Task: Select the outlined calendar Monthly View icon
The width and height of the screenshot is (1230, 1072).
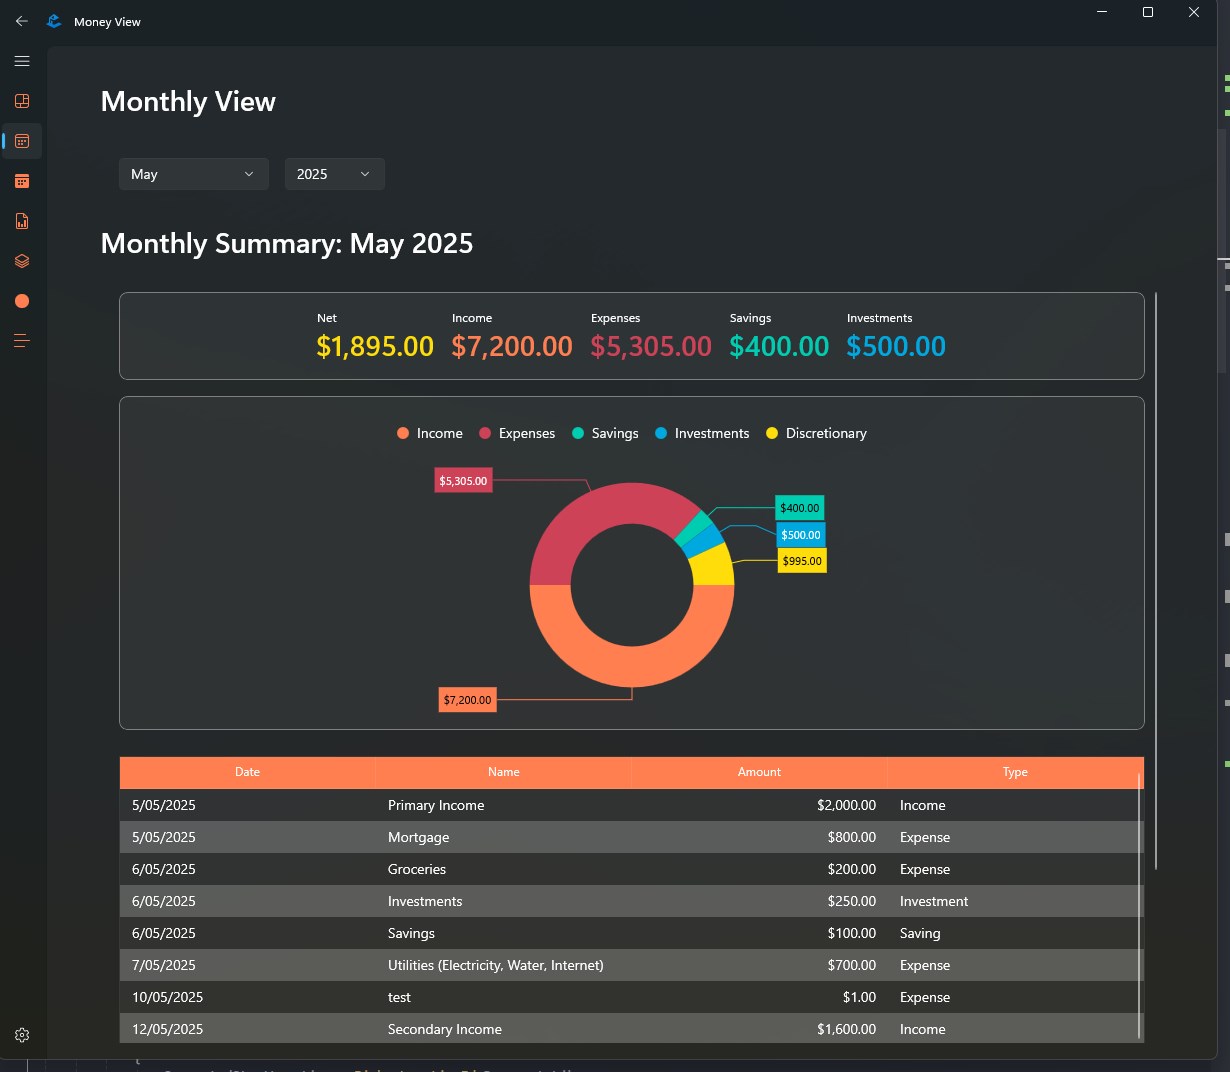Action: (22, 141)
